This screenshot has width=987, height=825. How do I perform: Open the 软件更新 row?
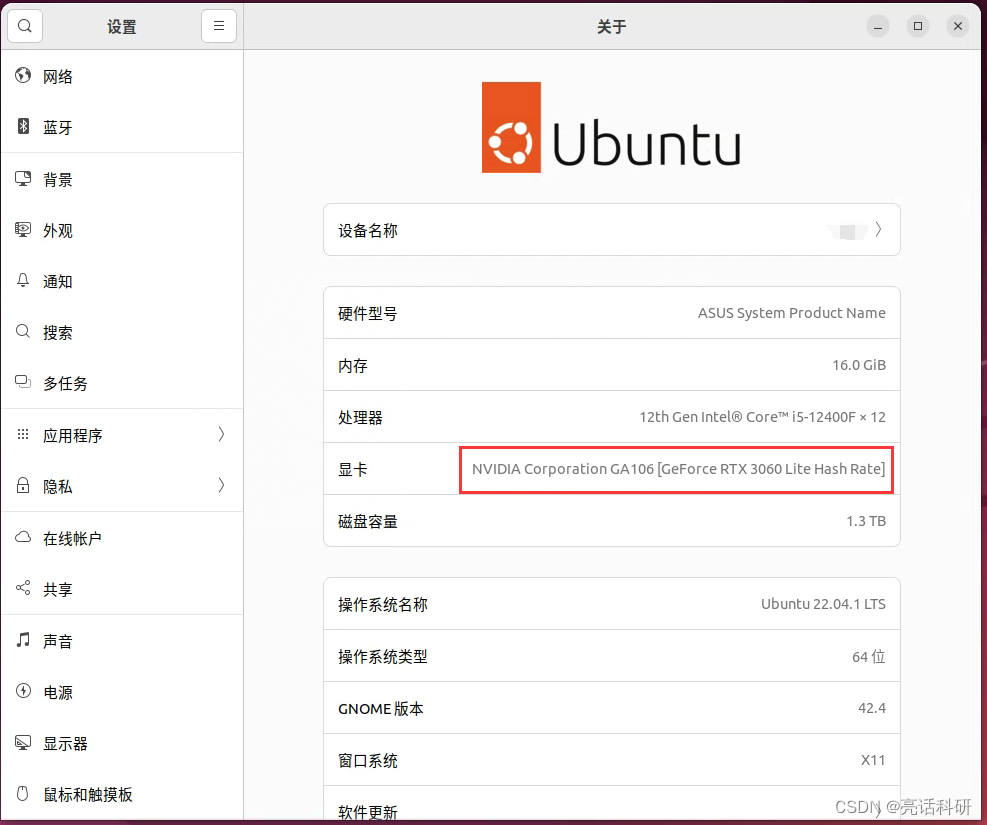pos(611,804)
